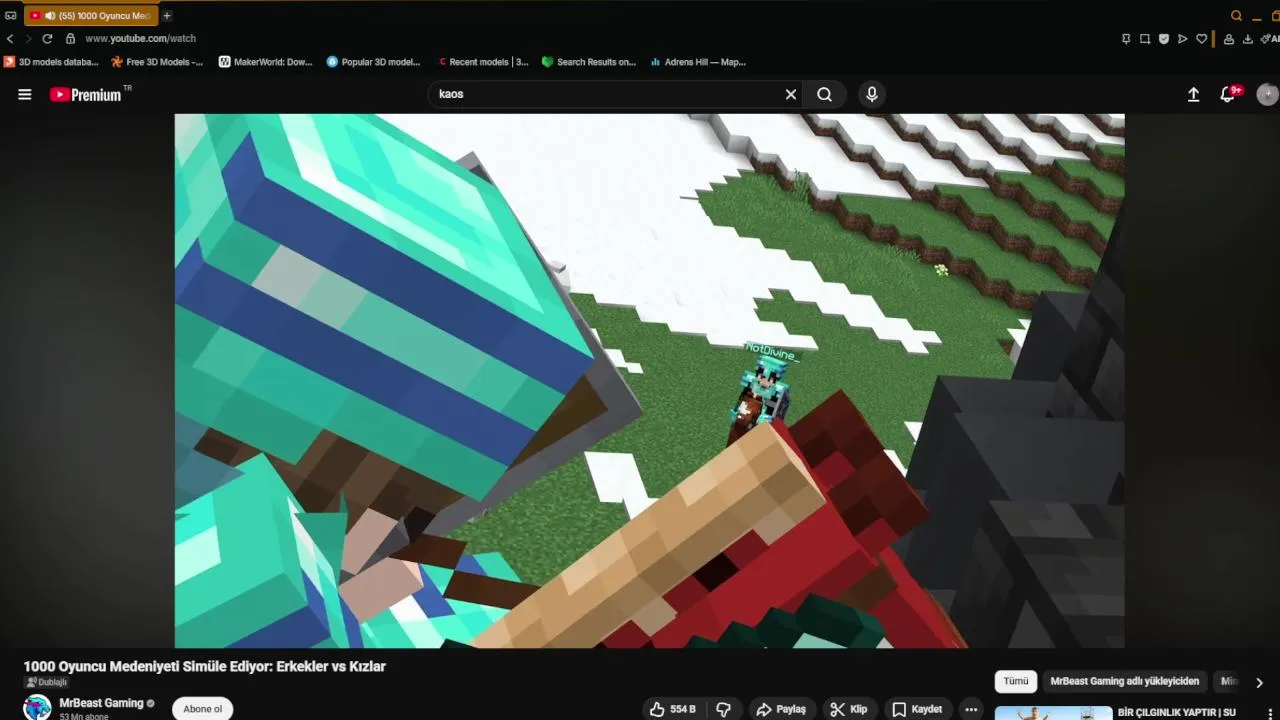The width and height of the screenshot is (1280, 720).
Task: Click the 'Dublajlı' dubbed label
Action: [x=46, y=682]
